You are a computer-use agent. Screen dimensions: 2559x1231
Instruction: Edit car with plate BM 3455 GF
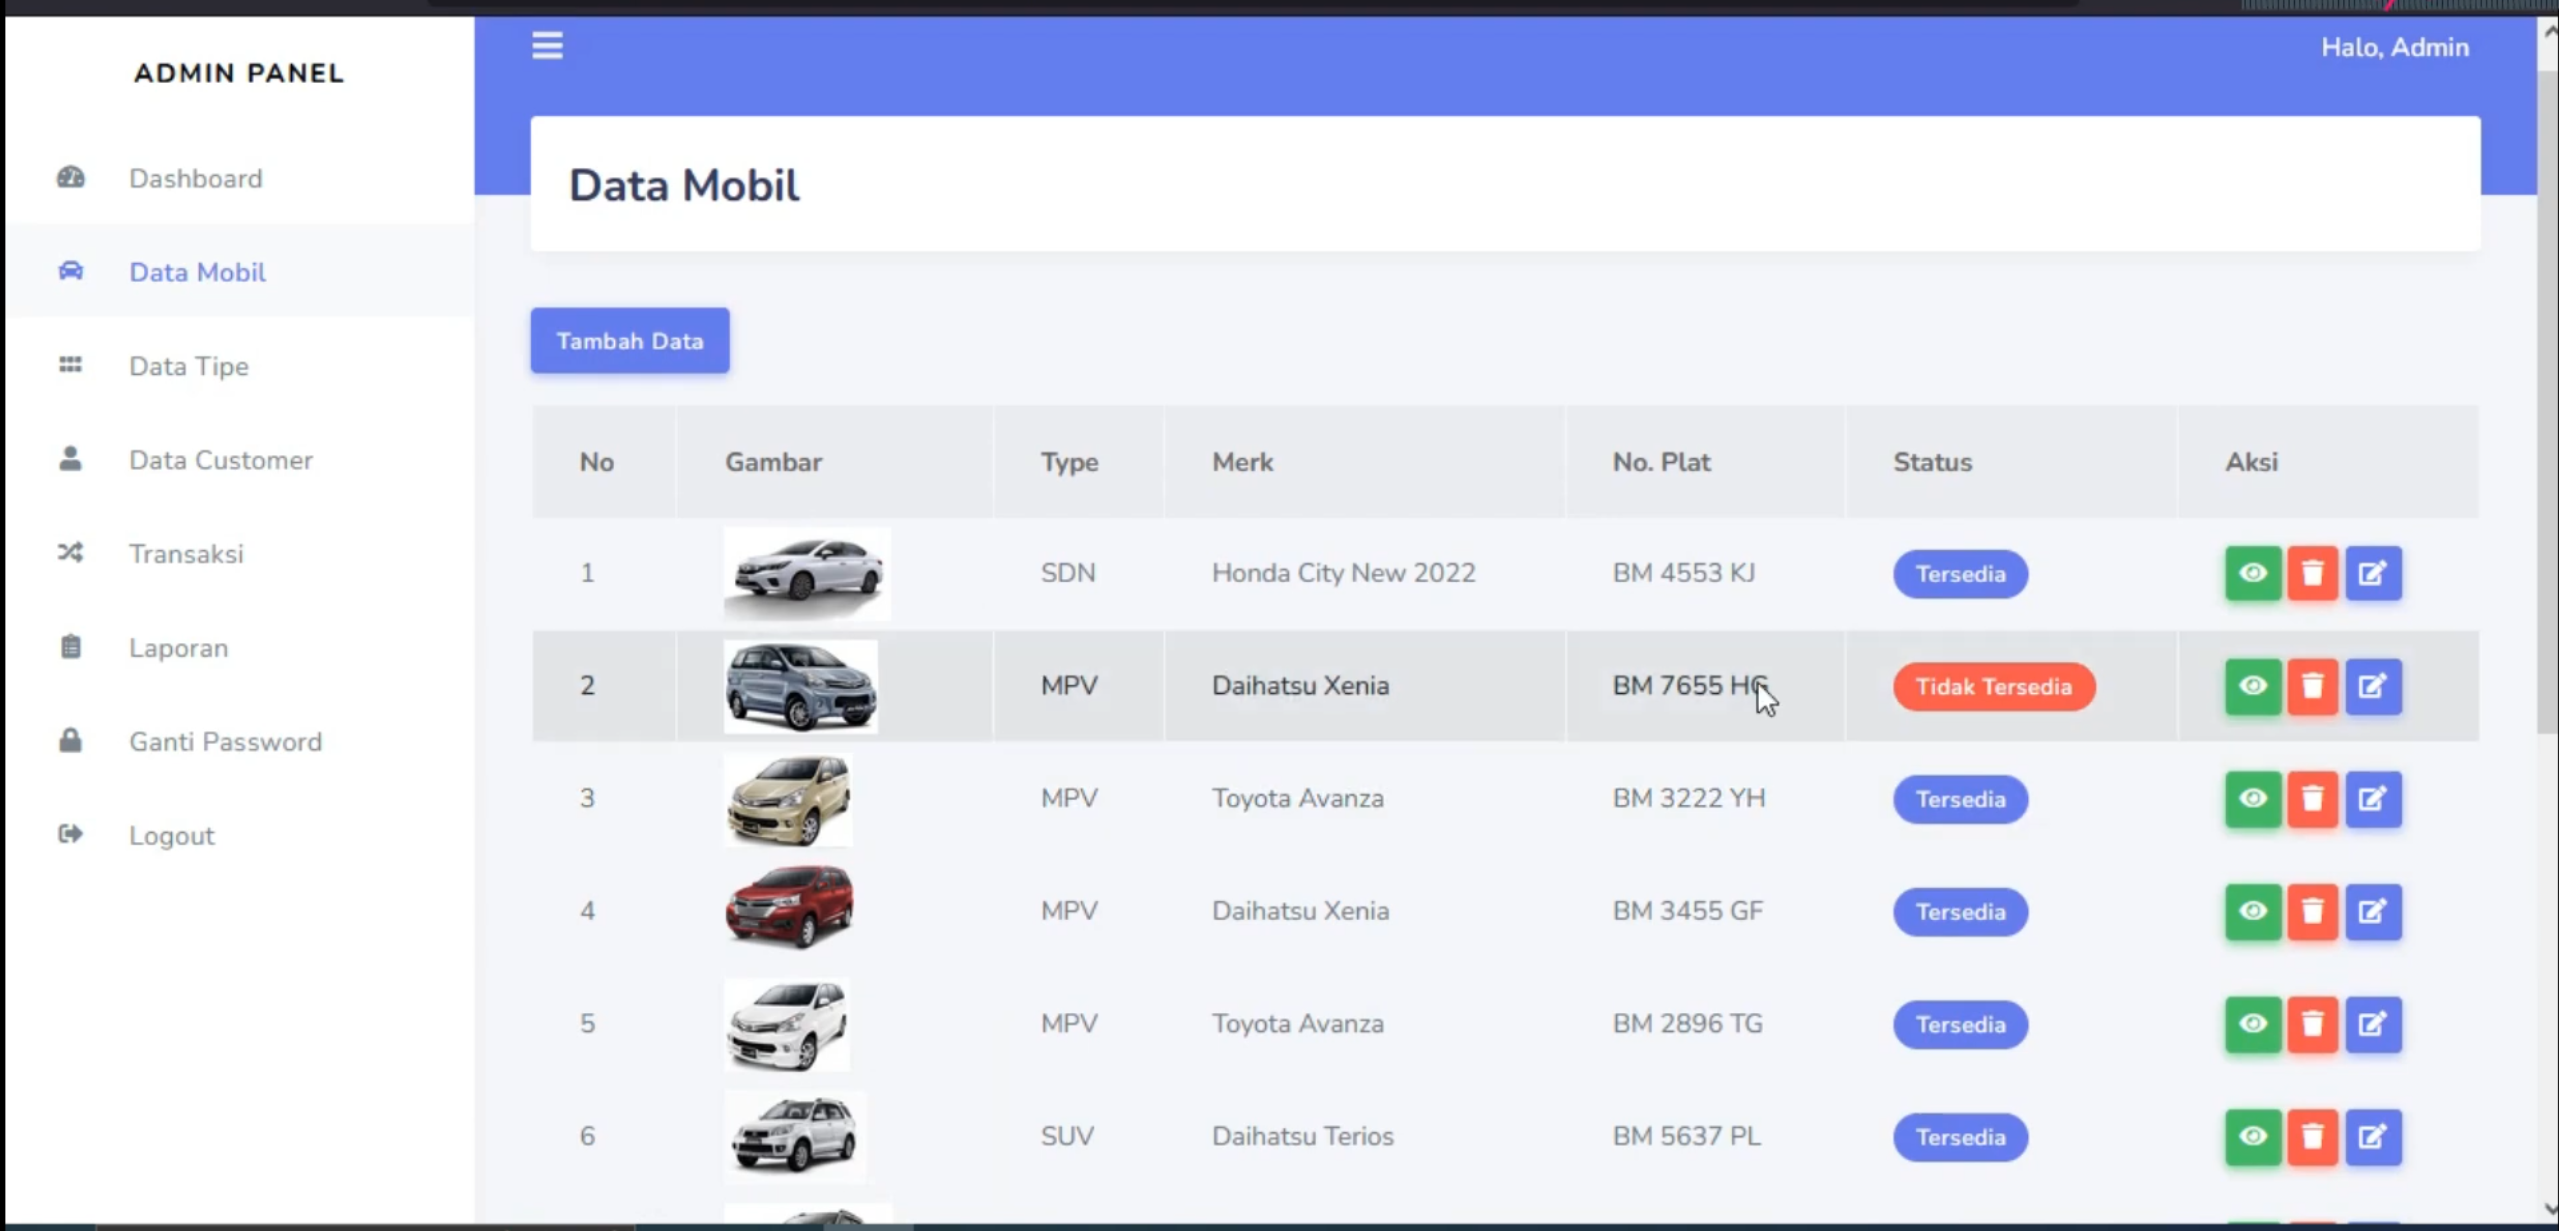[x=2373, y=911]
